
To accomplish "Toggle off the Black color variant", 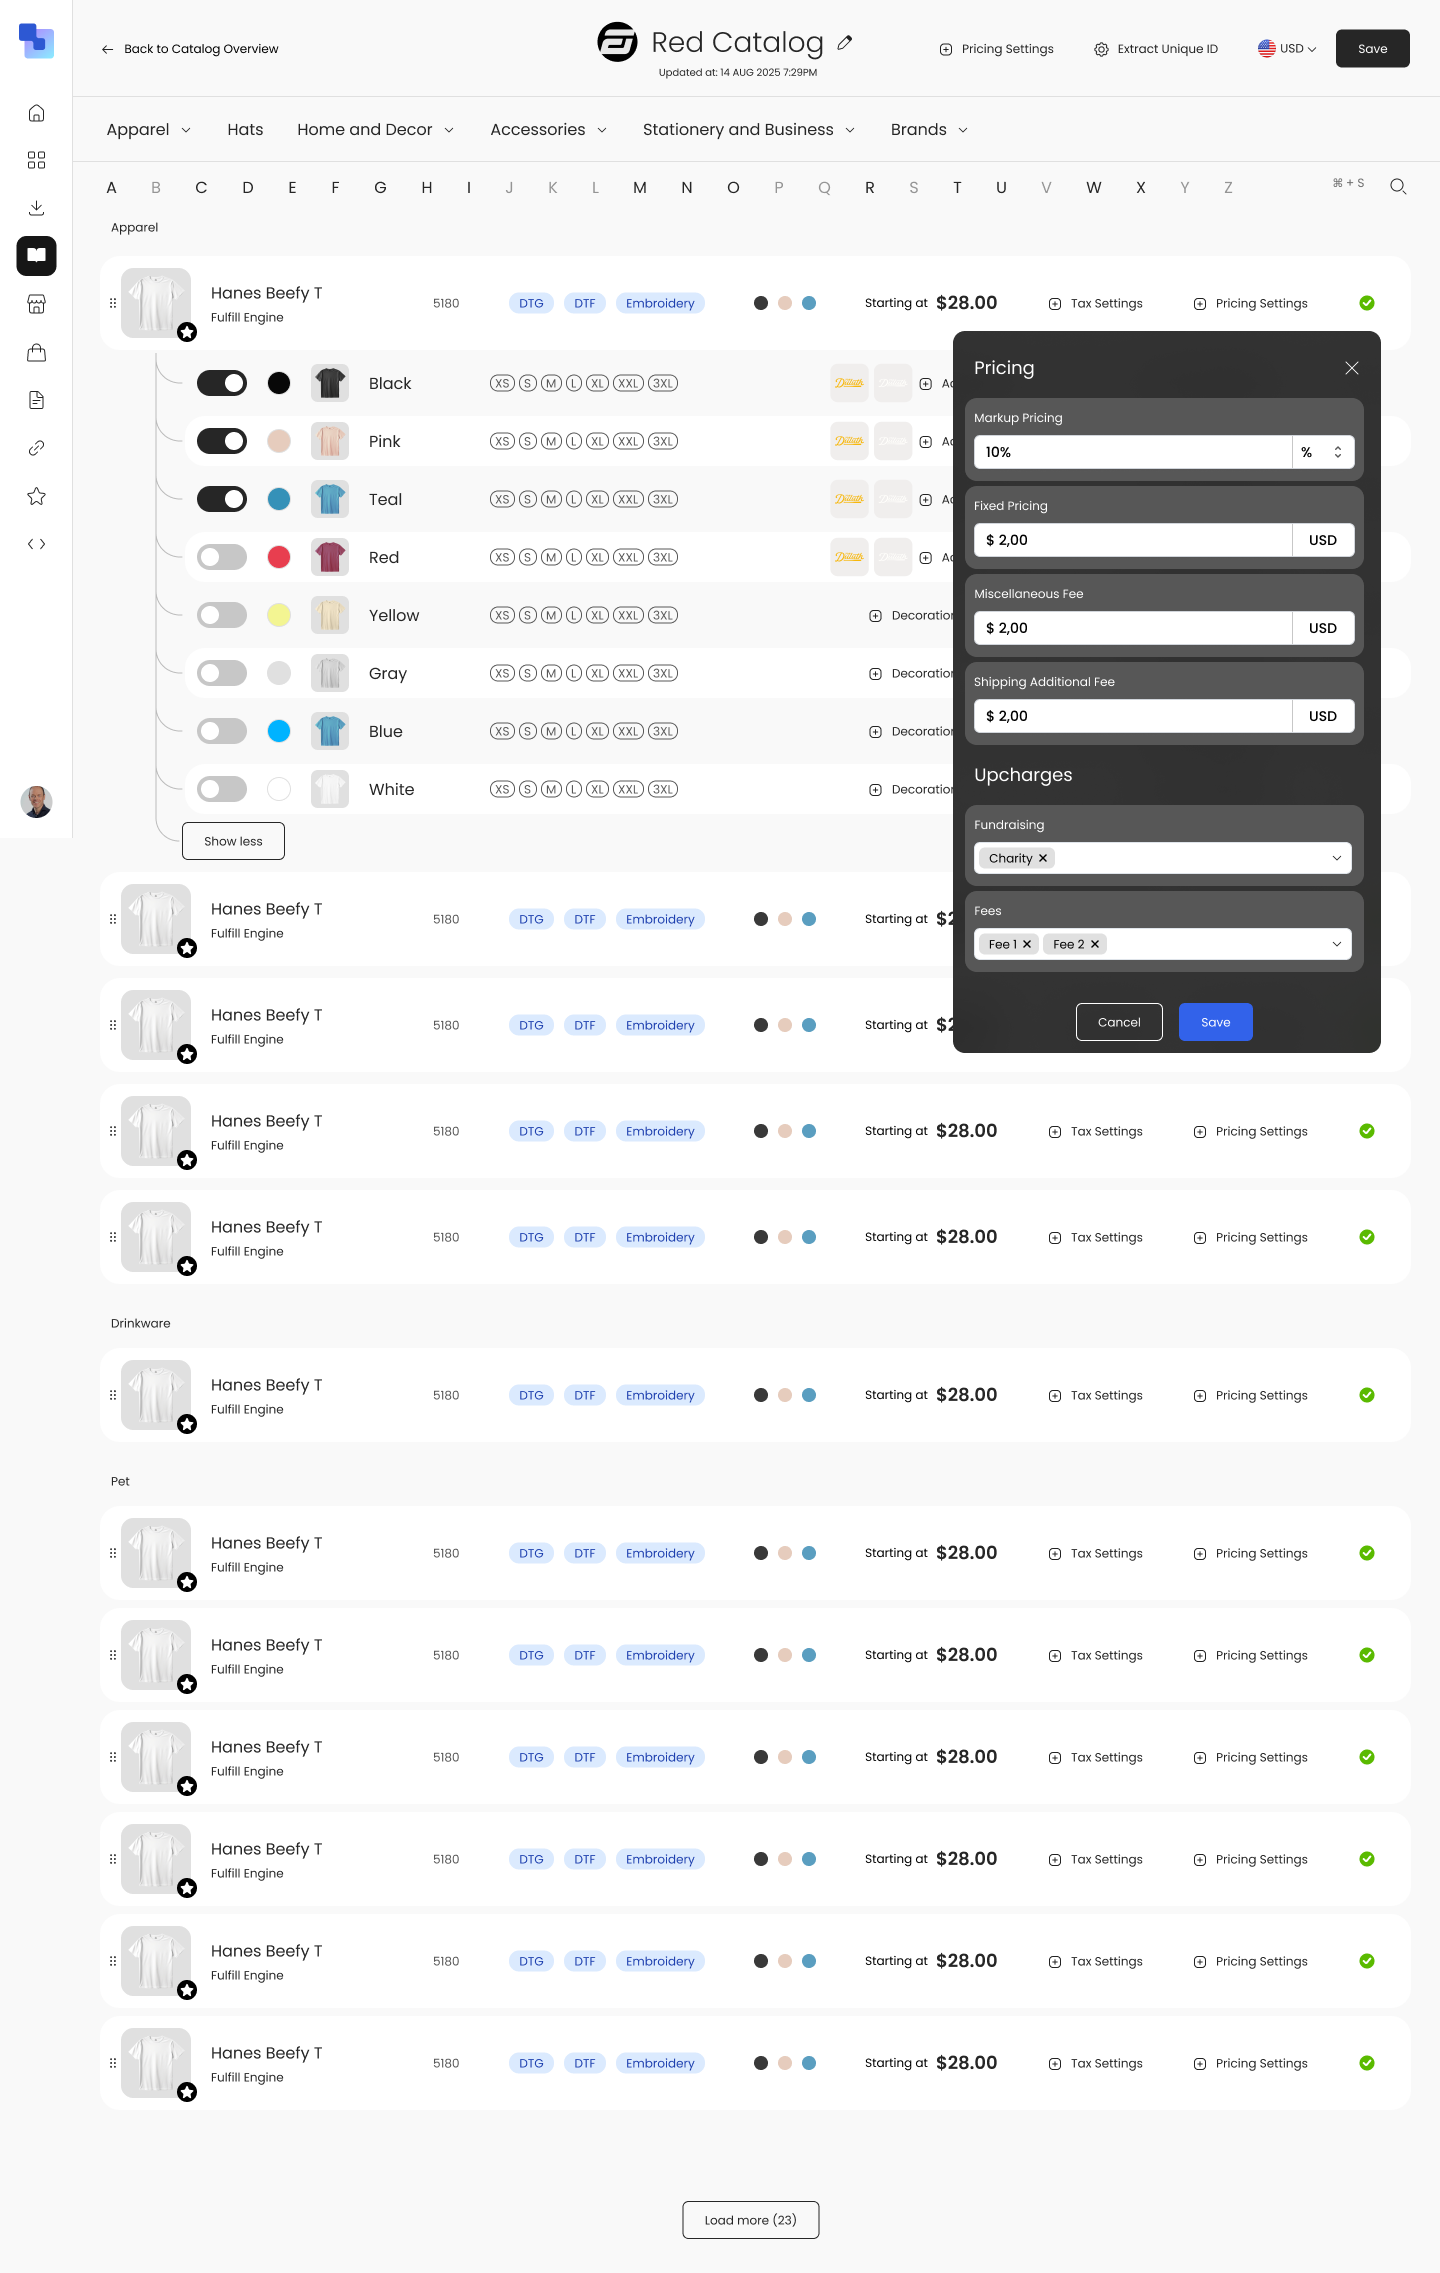I will coord(222,383).
